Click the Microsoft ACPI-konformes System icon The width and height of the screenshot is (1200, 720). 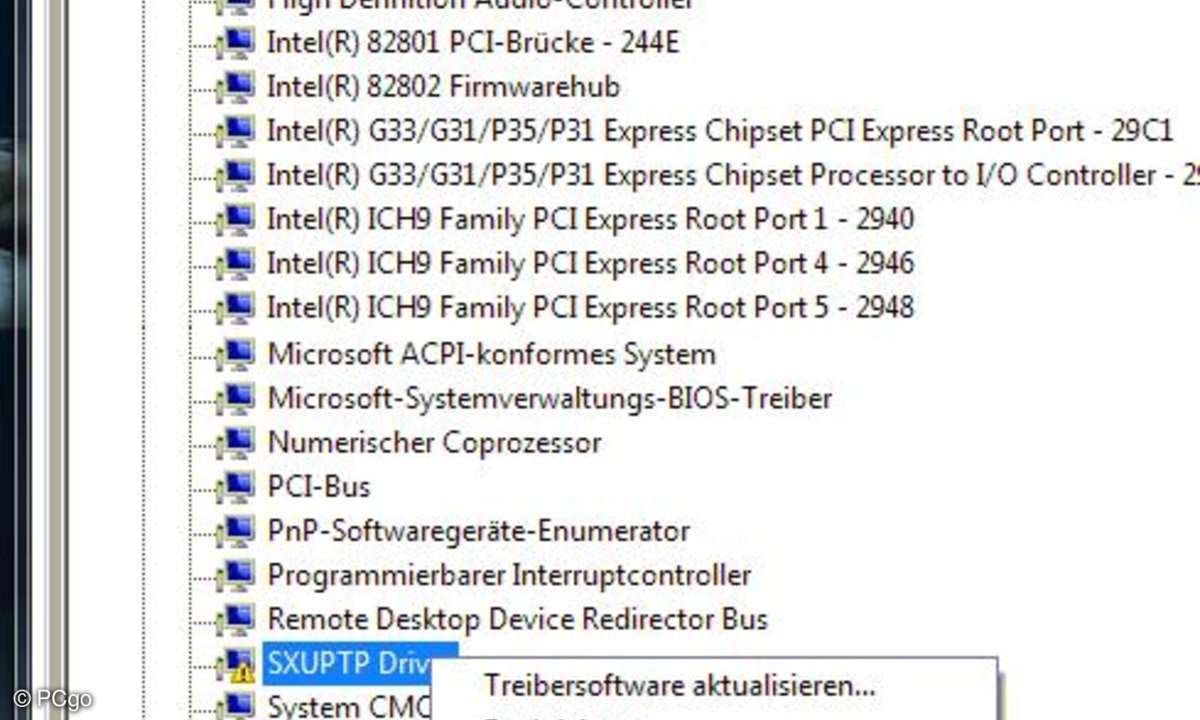[236, 354]
